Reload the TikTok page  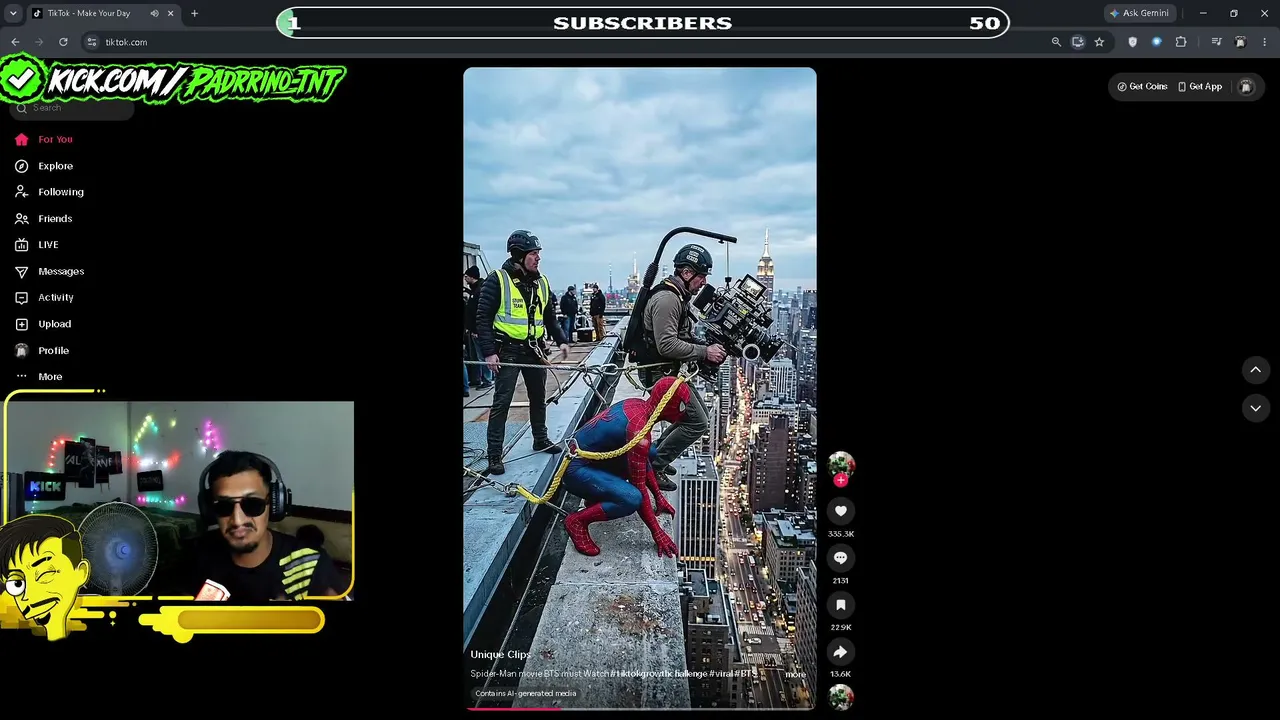(63, 42)
